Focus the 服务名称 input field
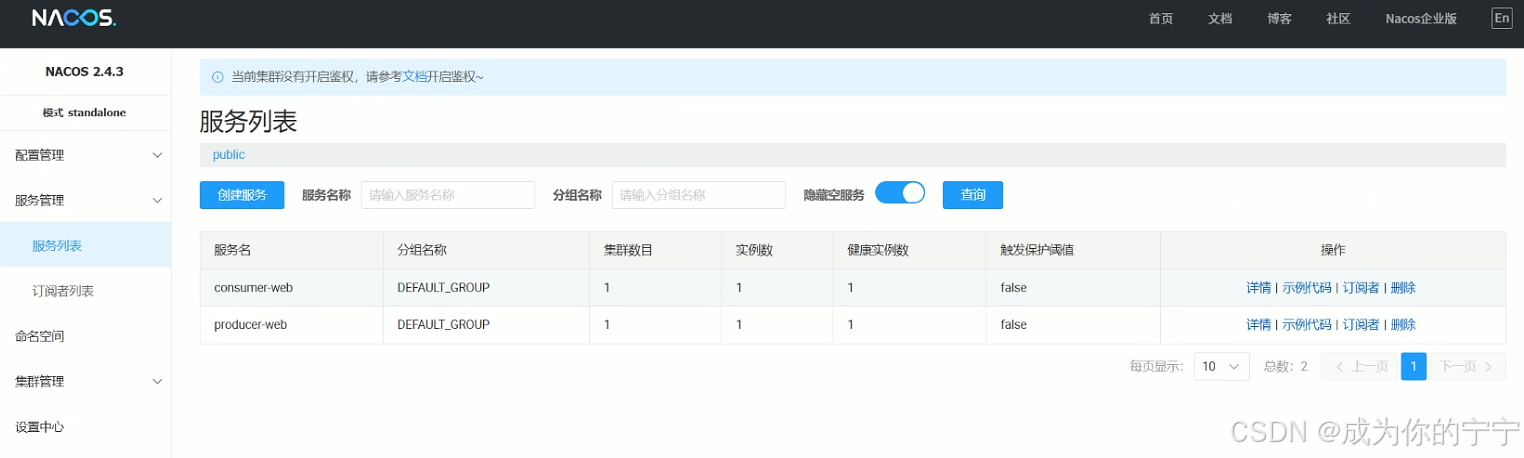 pos(448,195)
